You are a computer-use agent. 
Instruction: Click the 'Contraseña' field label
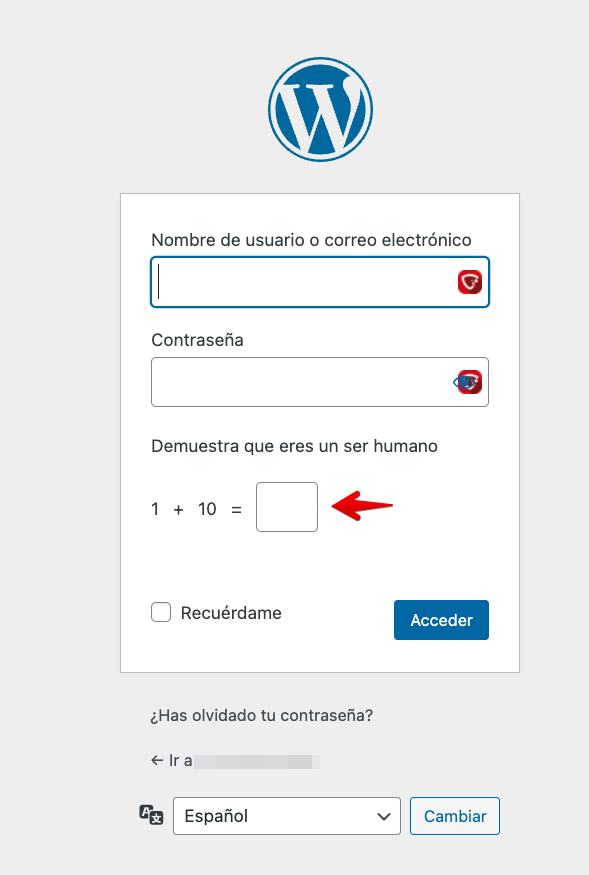click(x=197, y=340)
